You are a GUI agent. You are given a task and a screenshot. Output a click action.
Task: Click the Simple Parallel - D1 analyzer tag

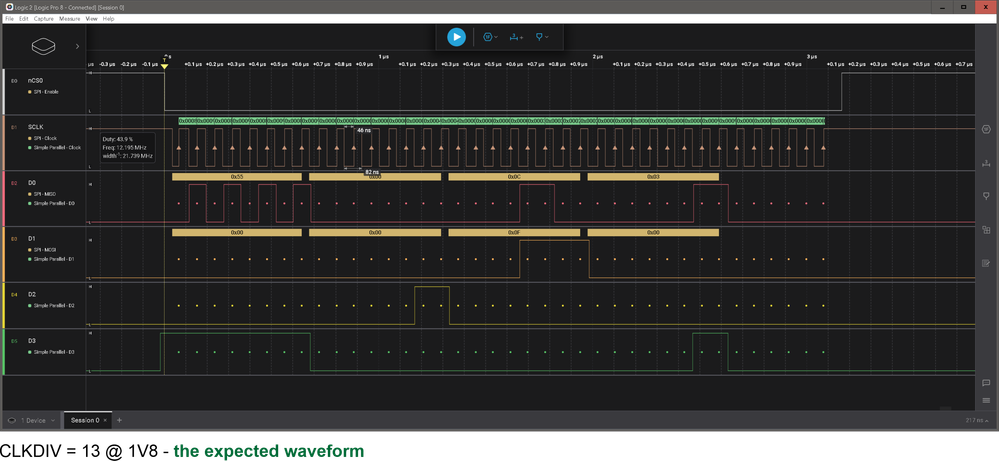tap(52, 259)
